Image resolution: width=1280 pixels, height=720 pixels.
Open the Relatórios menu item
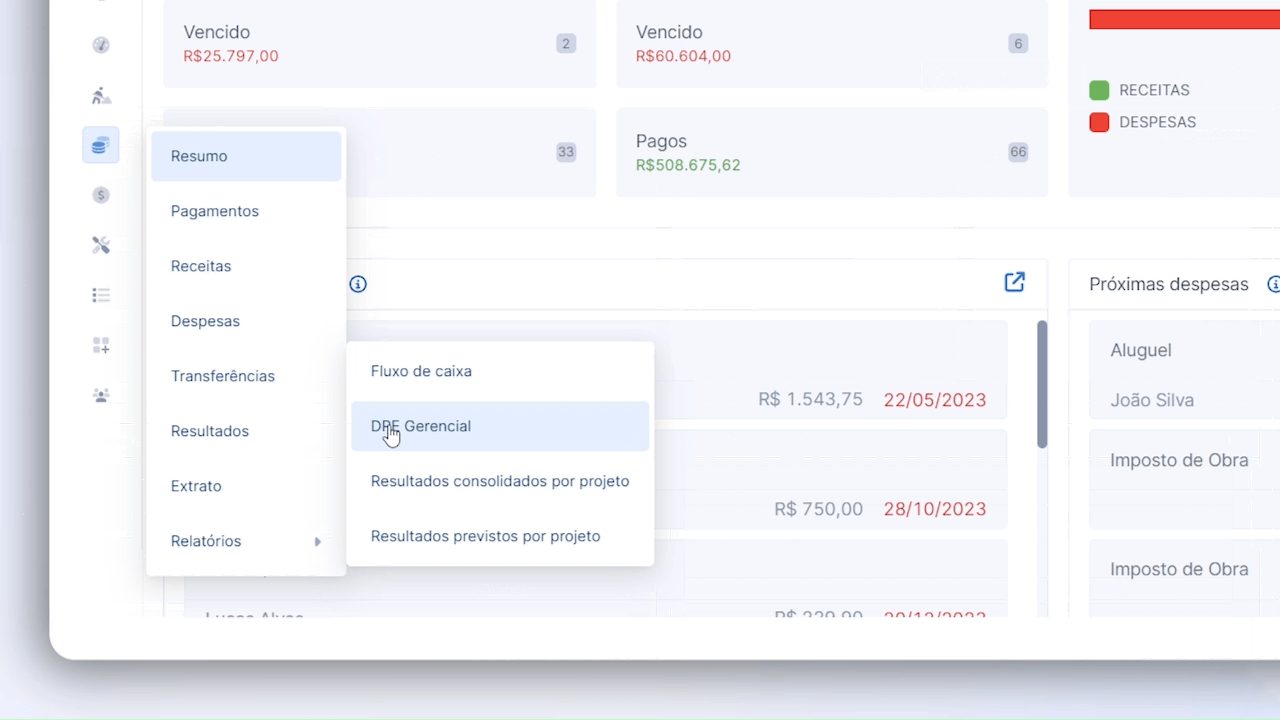tap(246, 541)
